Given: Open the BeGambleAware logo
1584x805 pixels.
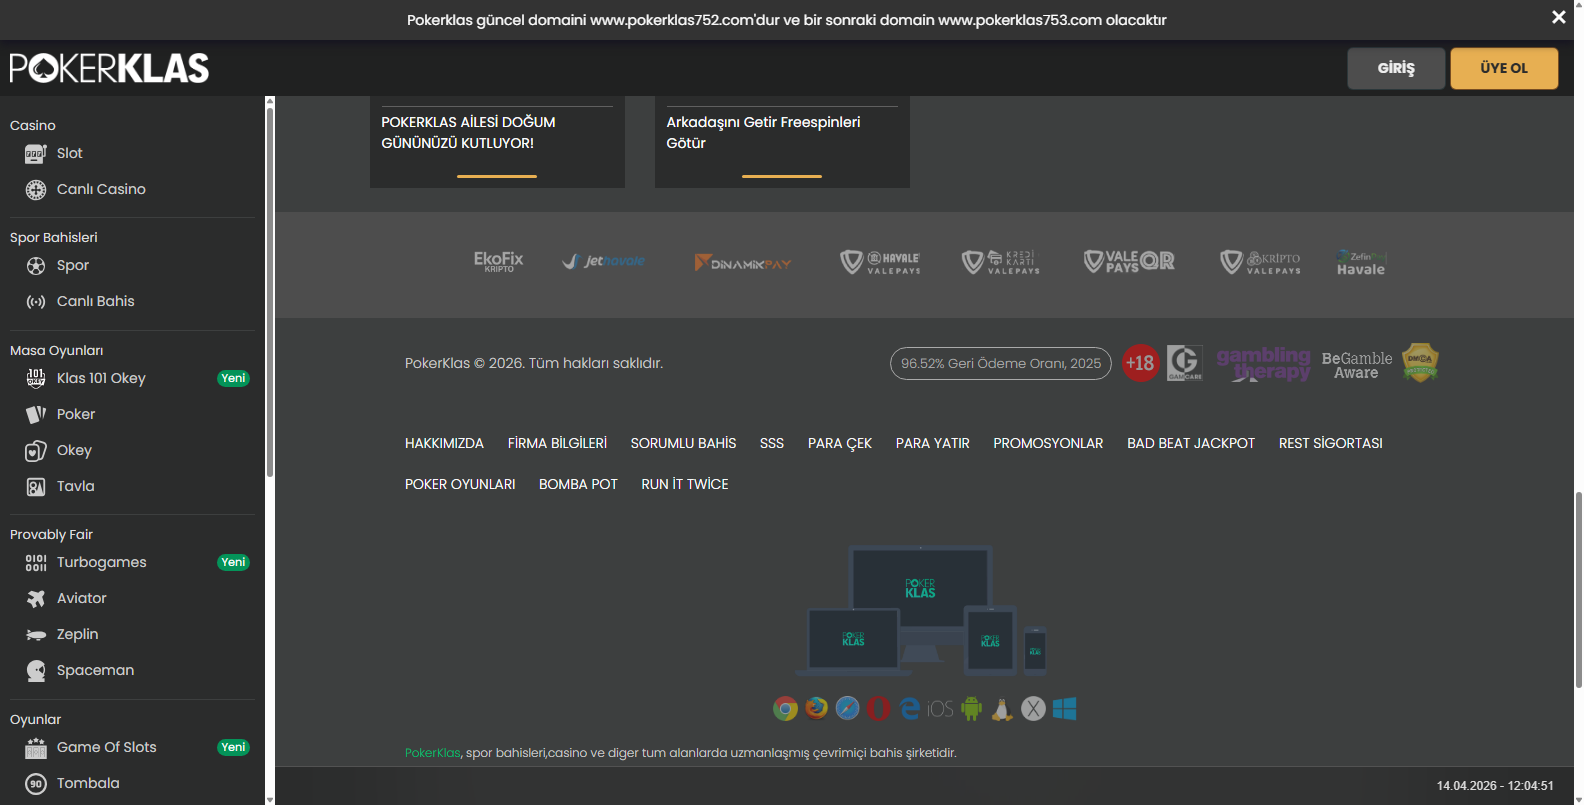Looking at the screenshot, I should (1357, 365).
